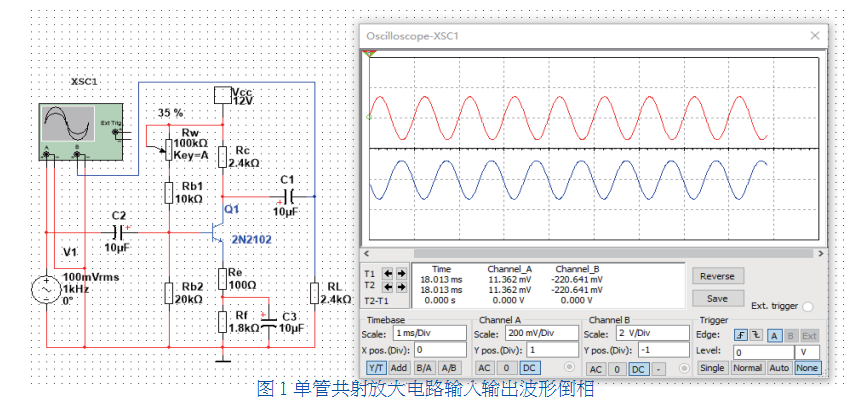Toggle Channel A AC coupling
The width and height of the screenshot is (863, 414).
coord(485,369)
